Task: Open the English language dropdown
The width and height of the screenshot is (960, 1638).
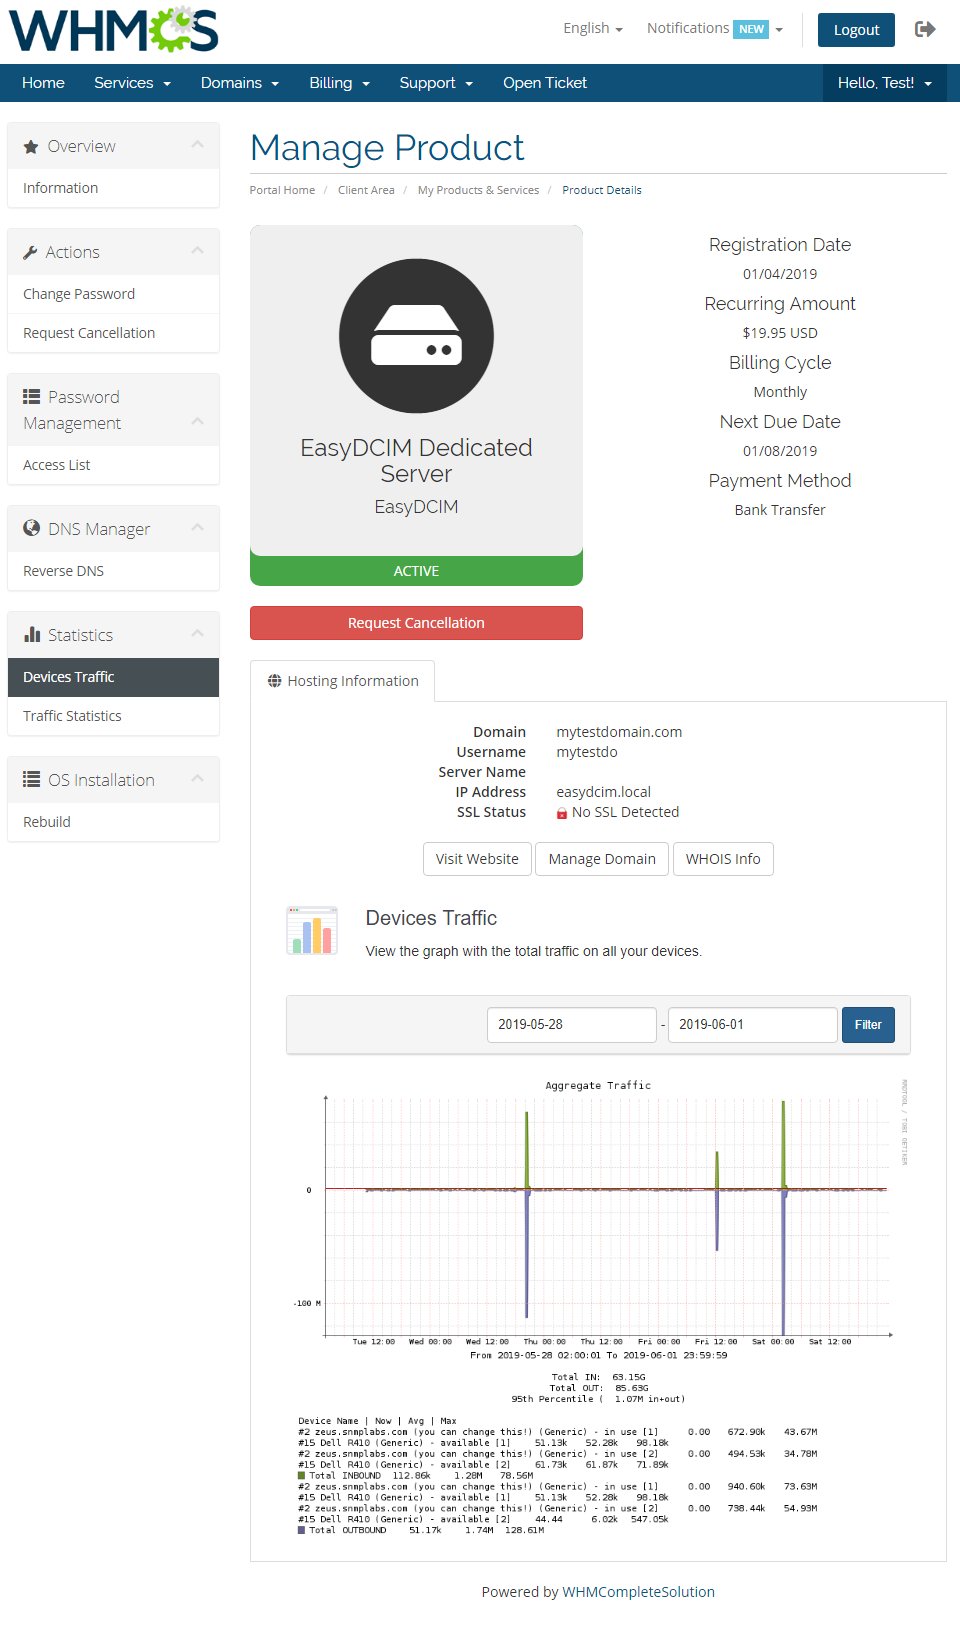Action: coord(593,28)
